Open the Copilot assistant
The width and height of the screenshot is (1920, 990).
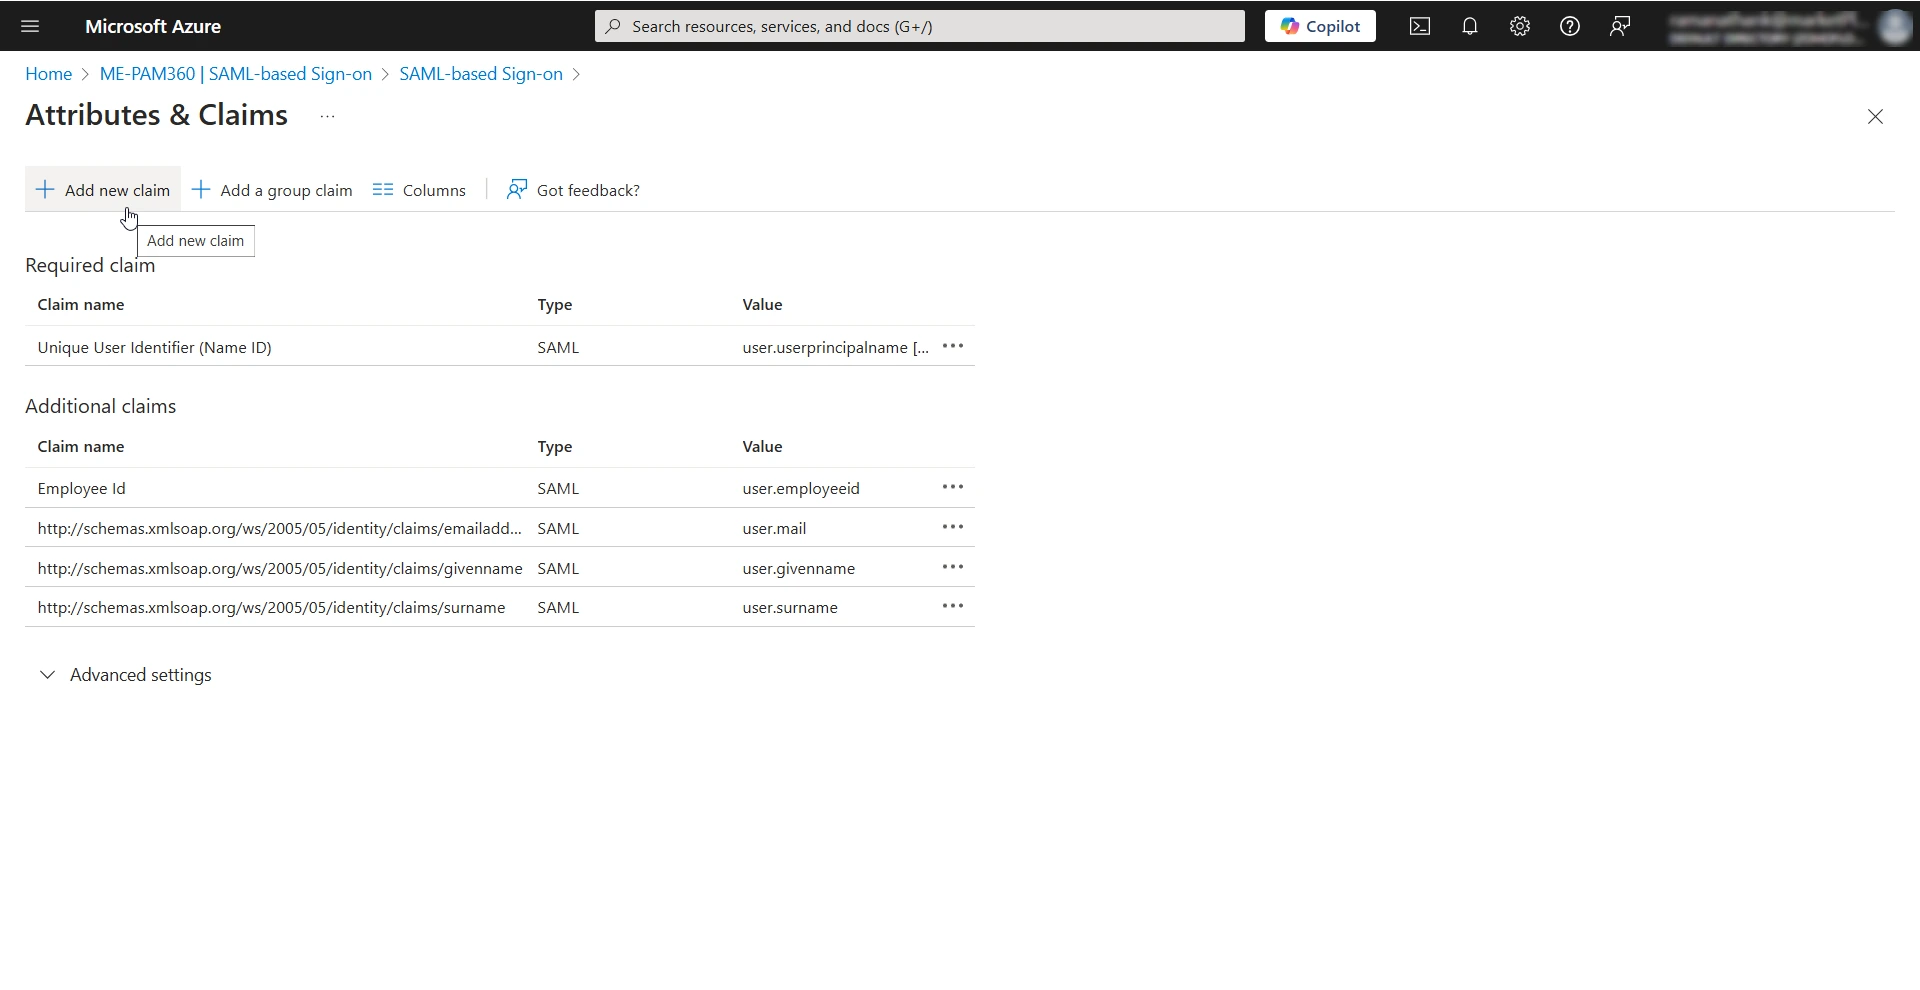(x=1320, y=26)
